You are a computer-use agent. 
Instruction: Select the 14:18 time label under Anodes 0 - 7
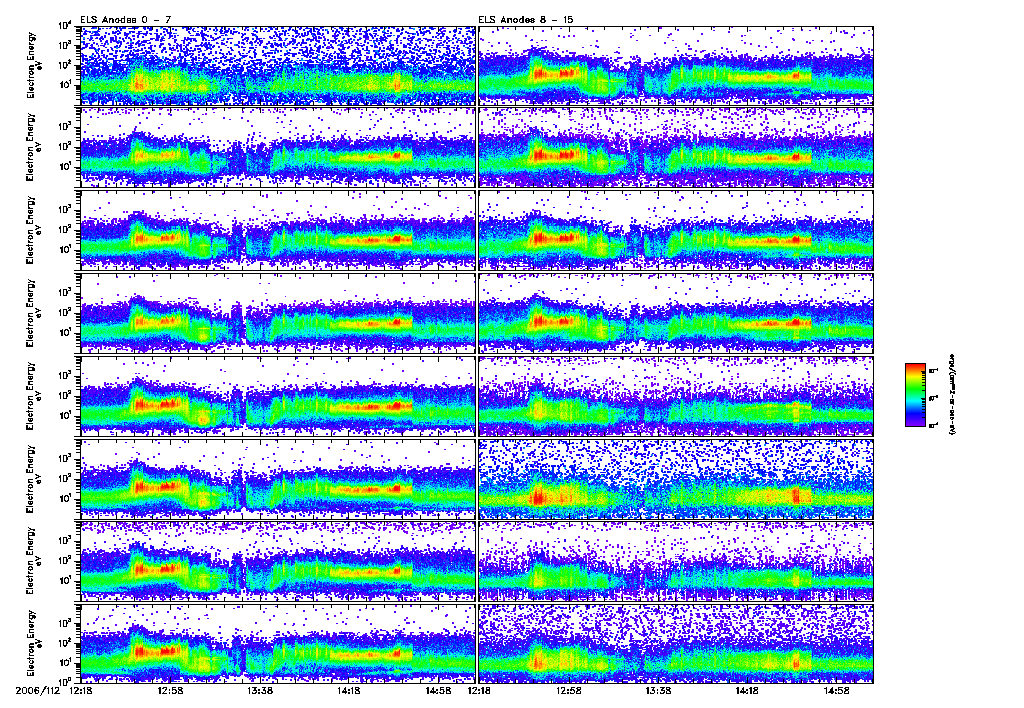pyautogui.click(x=349, y=690)
